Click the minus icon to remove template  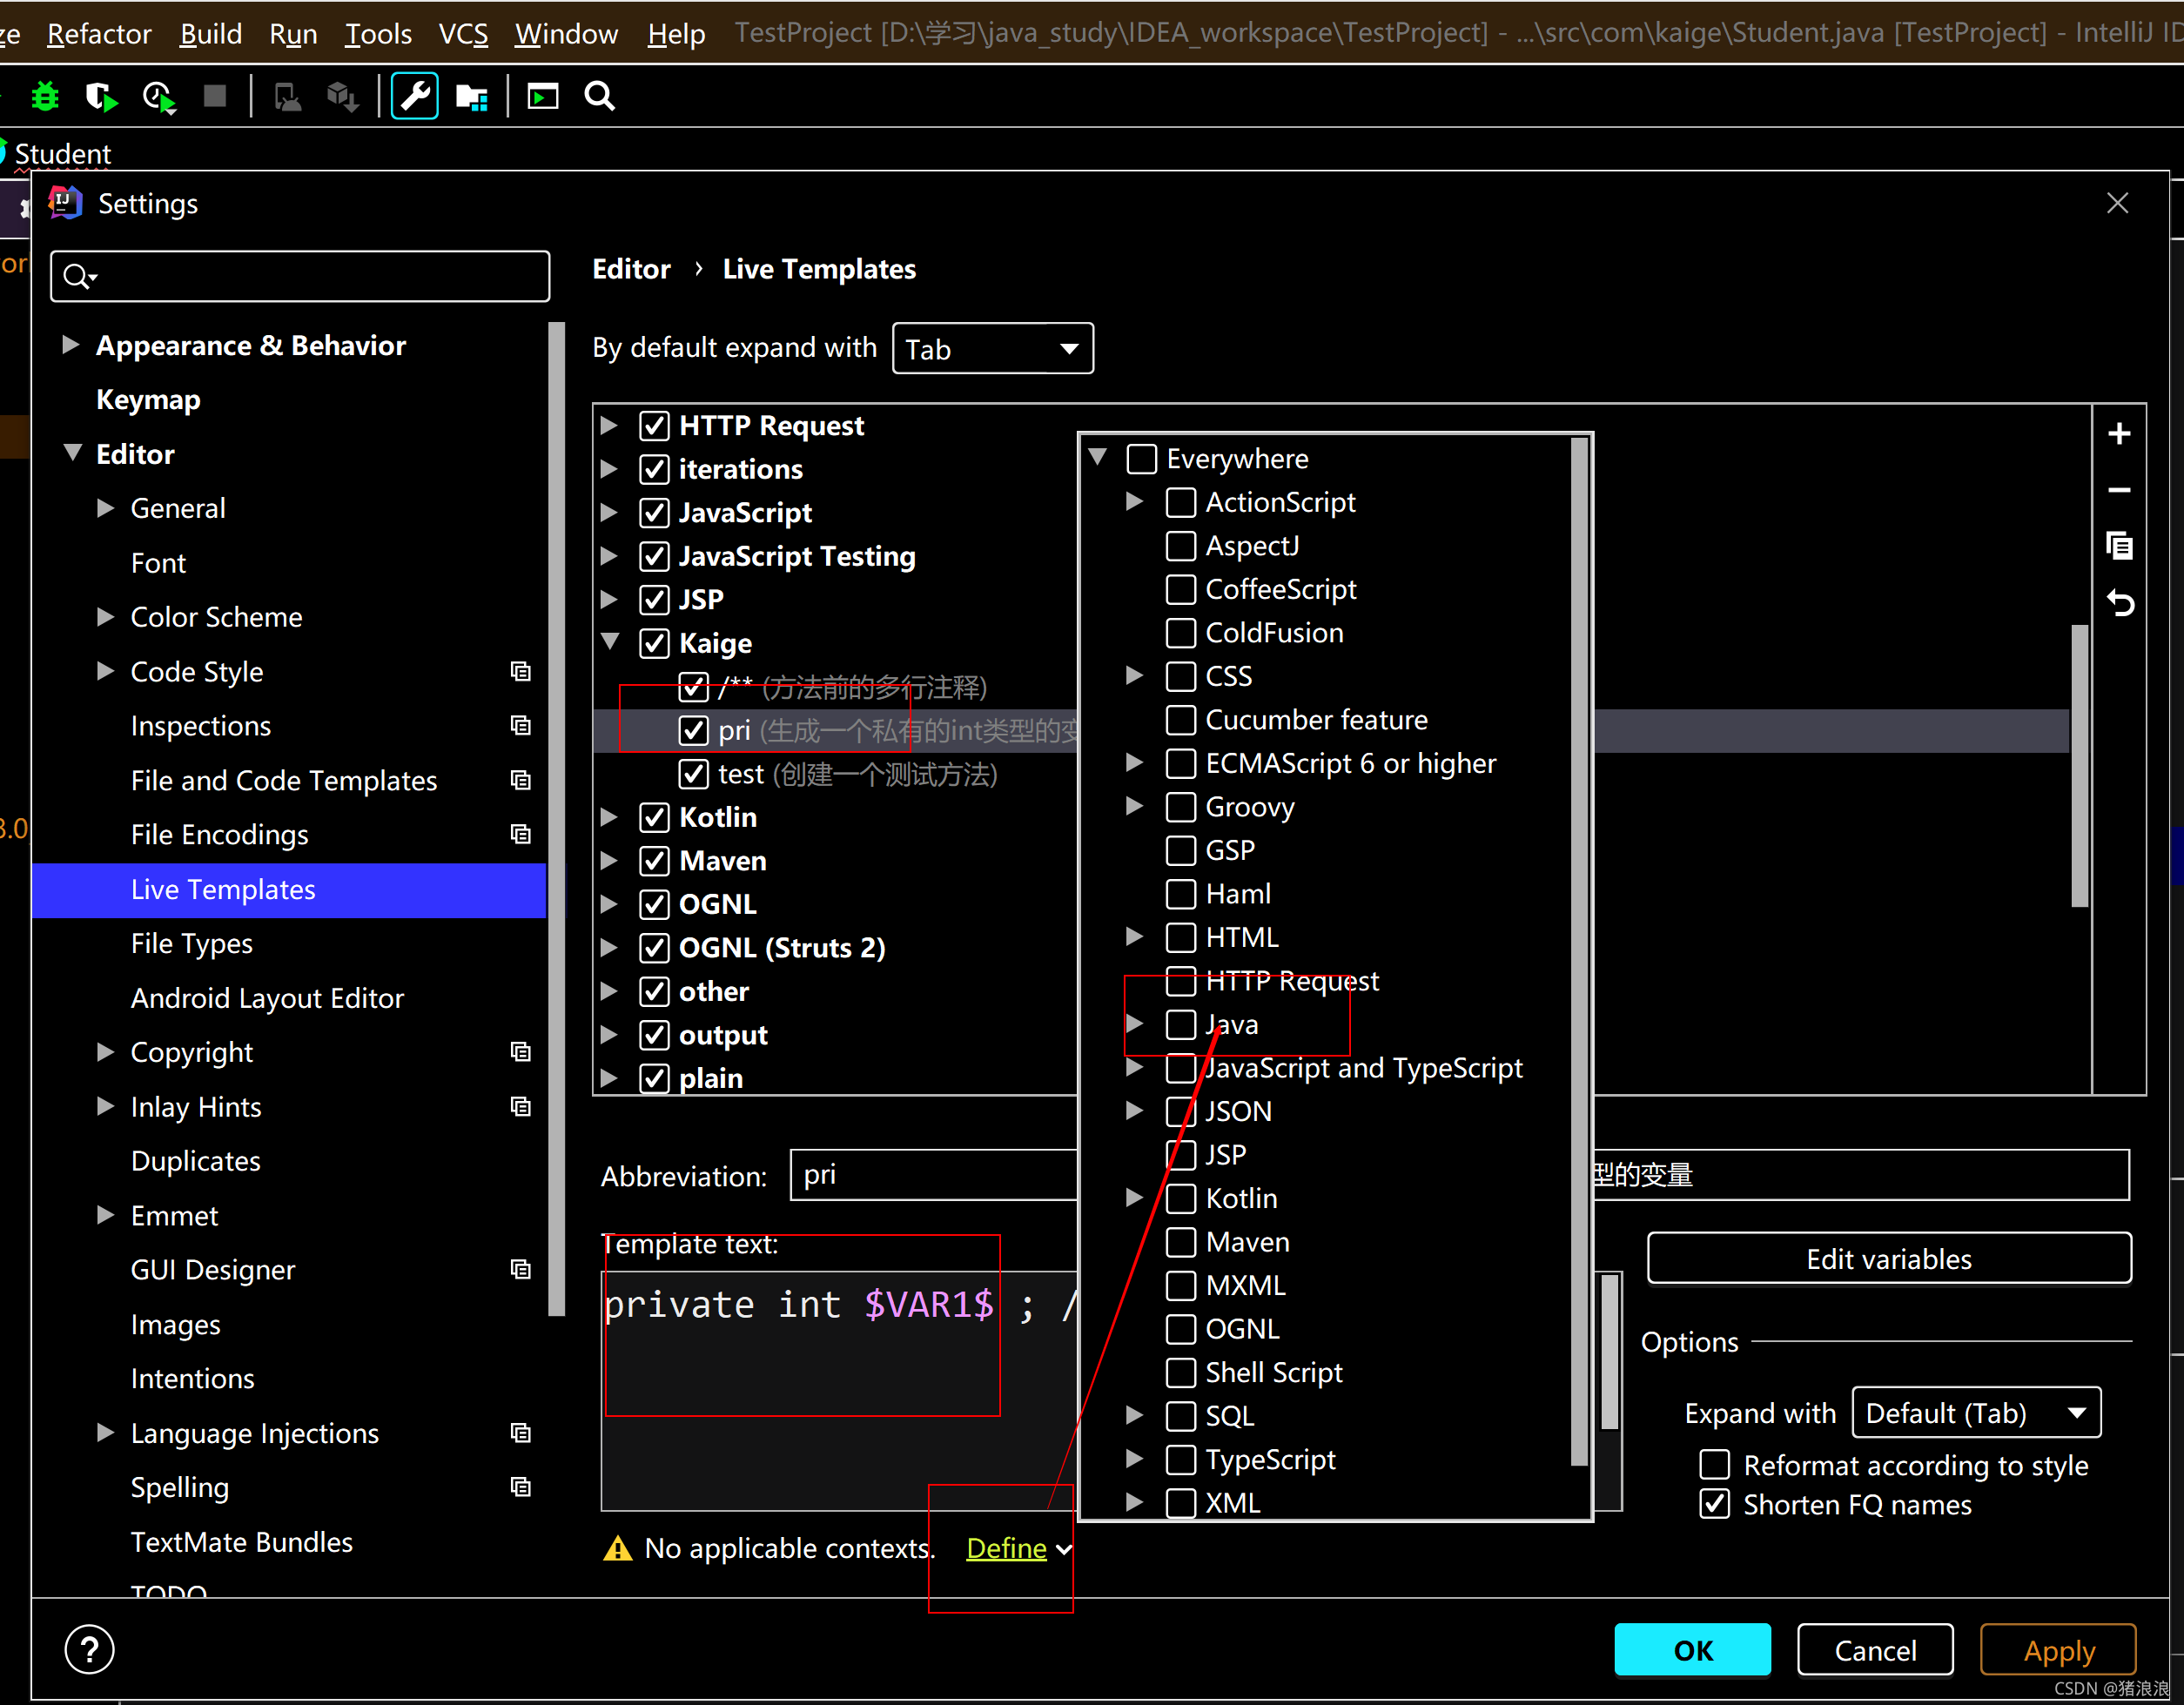[x=2119, y=490]
